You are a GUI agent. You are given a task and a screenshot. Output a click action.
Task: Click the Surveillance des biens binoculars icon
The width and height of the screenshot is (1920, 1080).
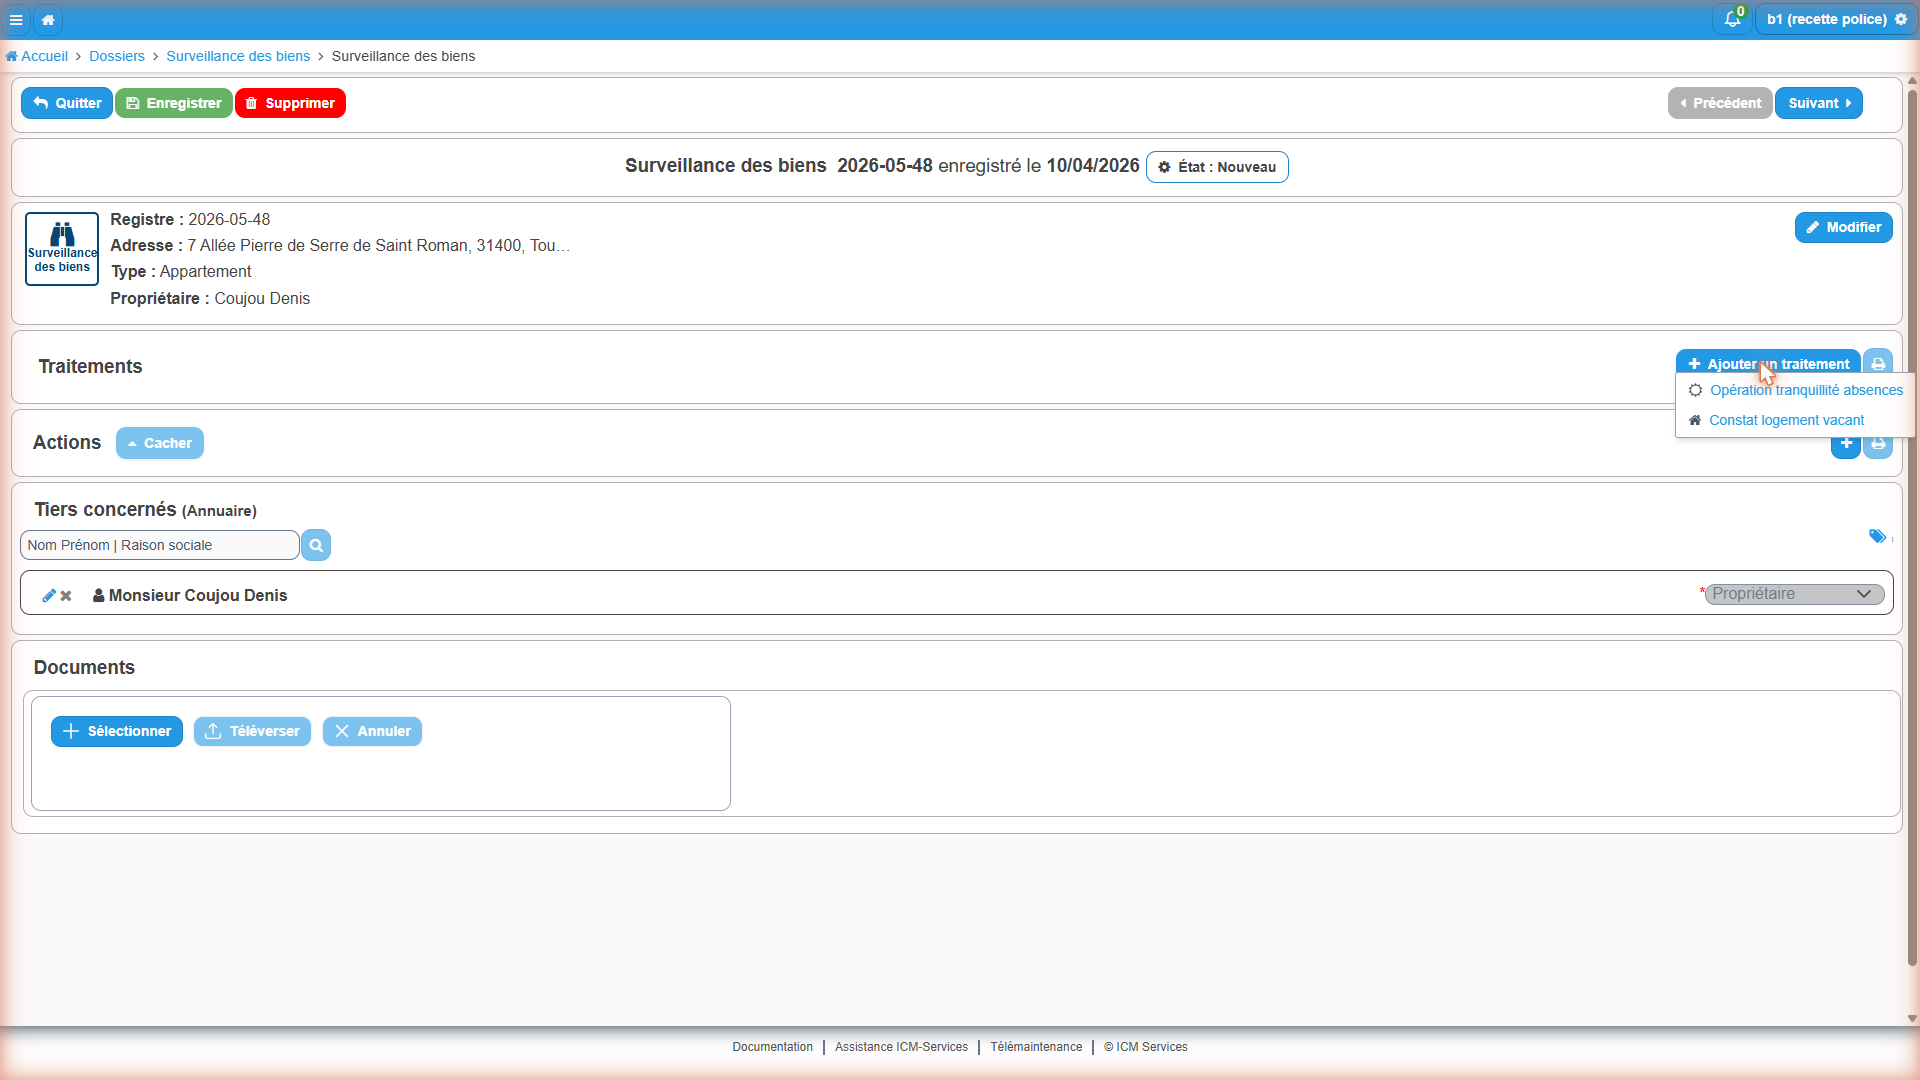click(62, 248)
